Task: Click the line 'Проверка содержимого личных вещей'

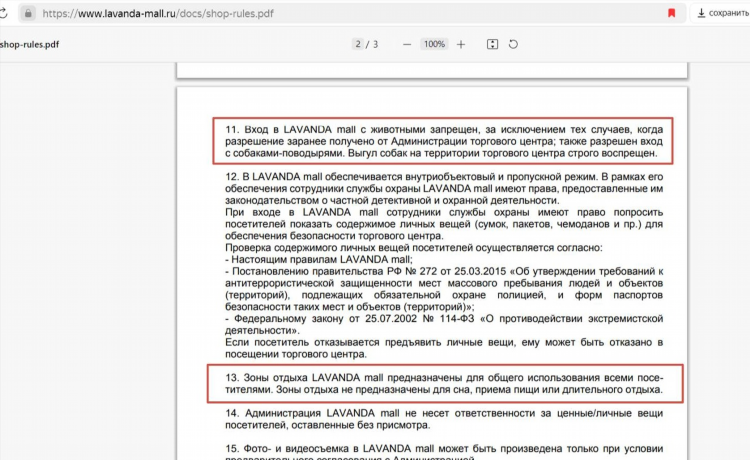Action: pyautogui.click(x=414, y=248)
